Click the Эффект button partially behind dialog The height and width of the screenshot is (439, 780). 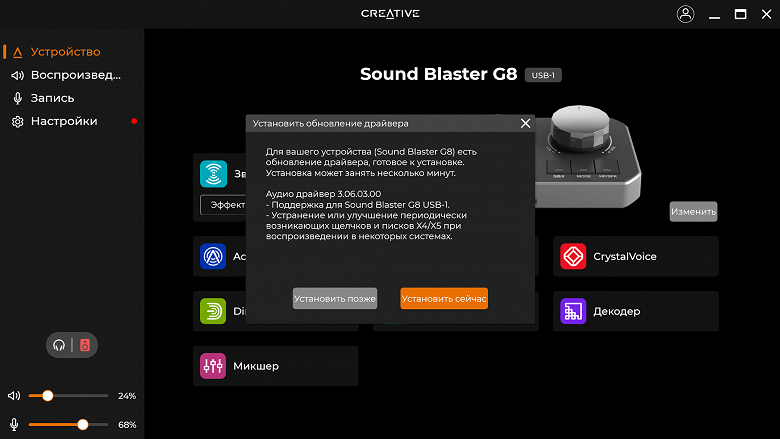pos(223,205)
